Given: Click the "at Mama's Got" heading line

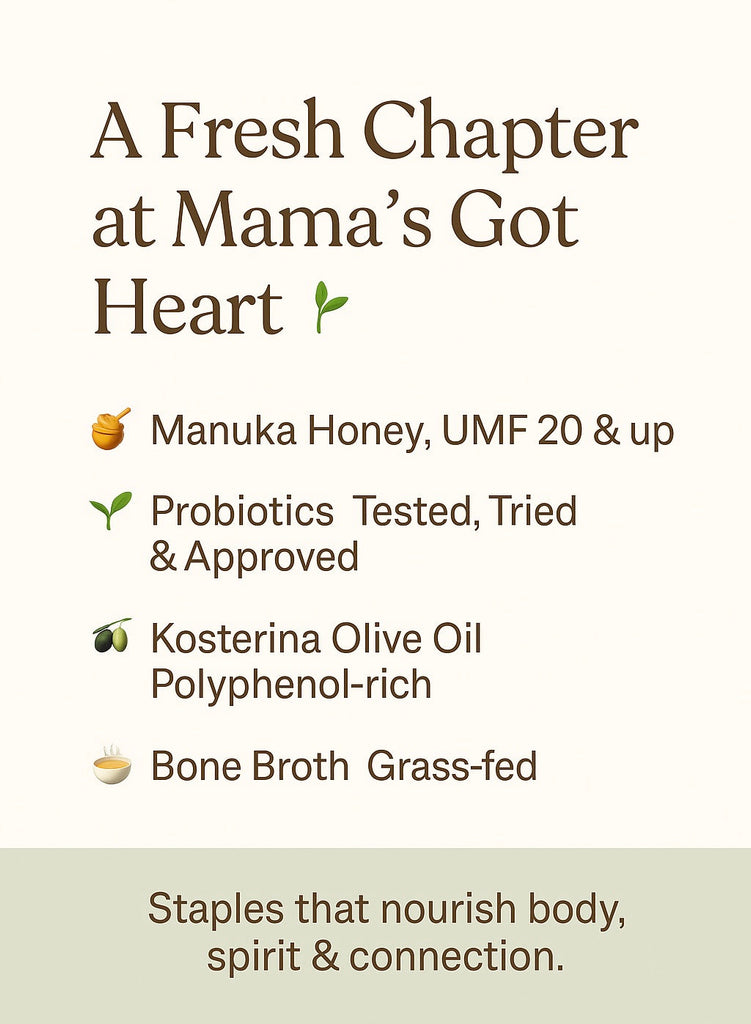Looking at the screenshot, I should [x=335, y=222].
